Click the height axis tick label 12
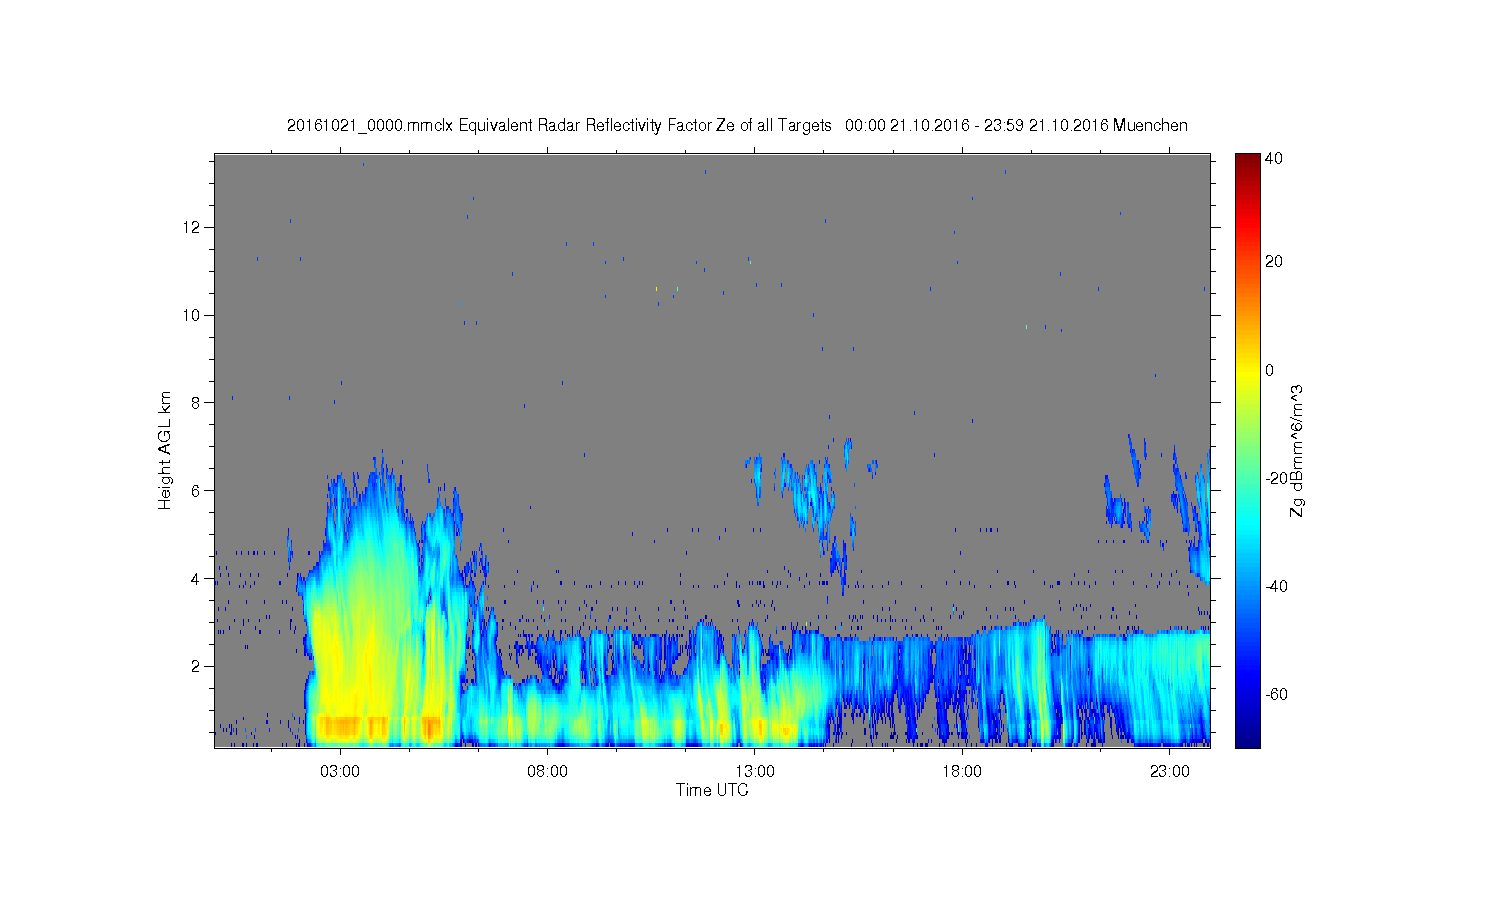The image size is (1500, 900). click(x=193, y=227)
